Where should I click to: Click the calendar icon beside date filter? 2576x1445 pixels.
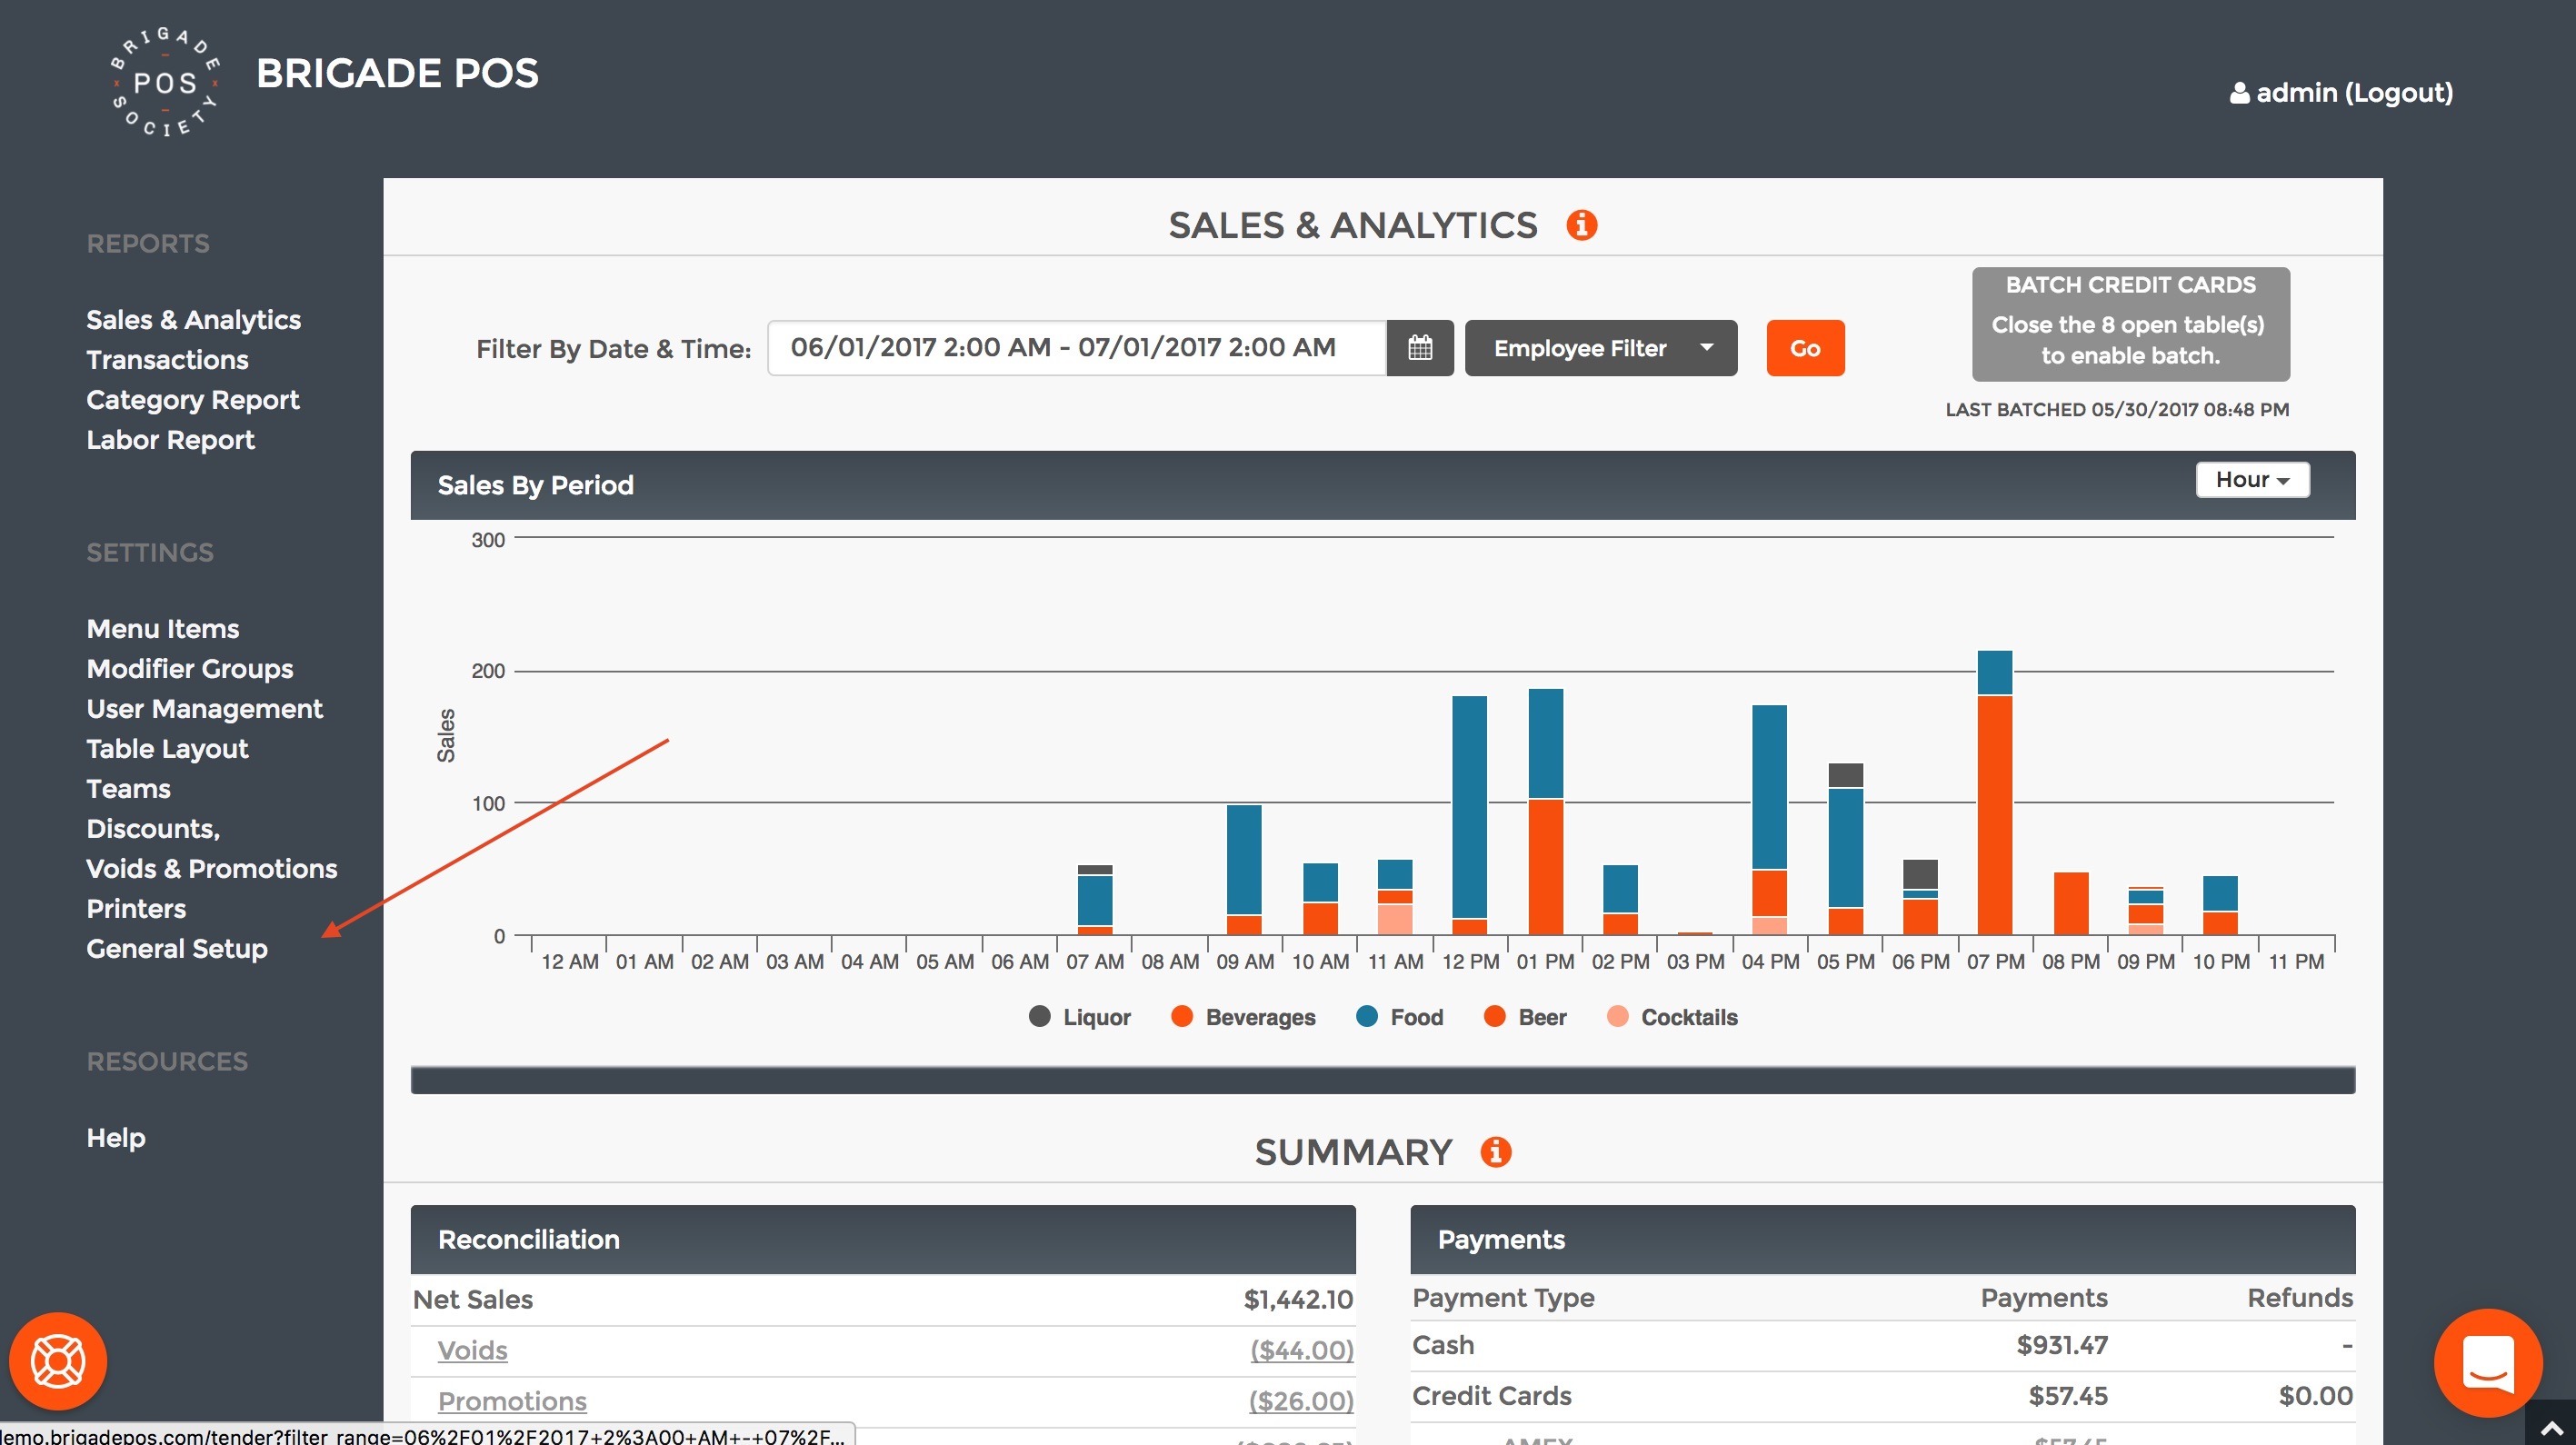point(1419,348)
